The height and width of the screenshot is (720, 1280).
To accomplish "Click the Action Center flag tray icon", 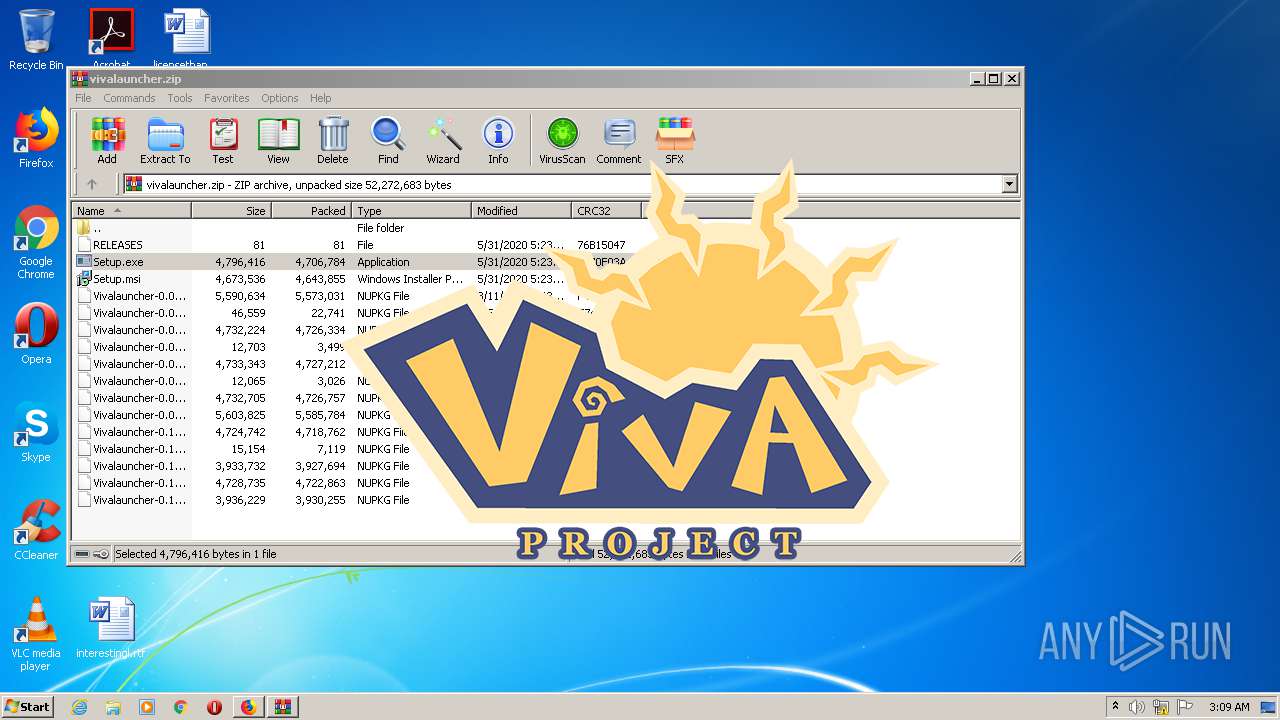I will click(1185, 707).
